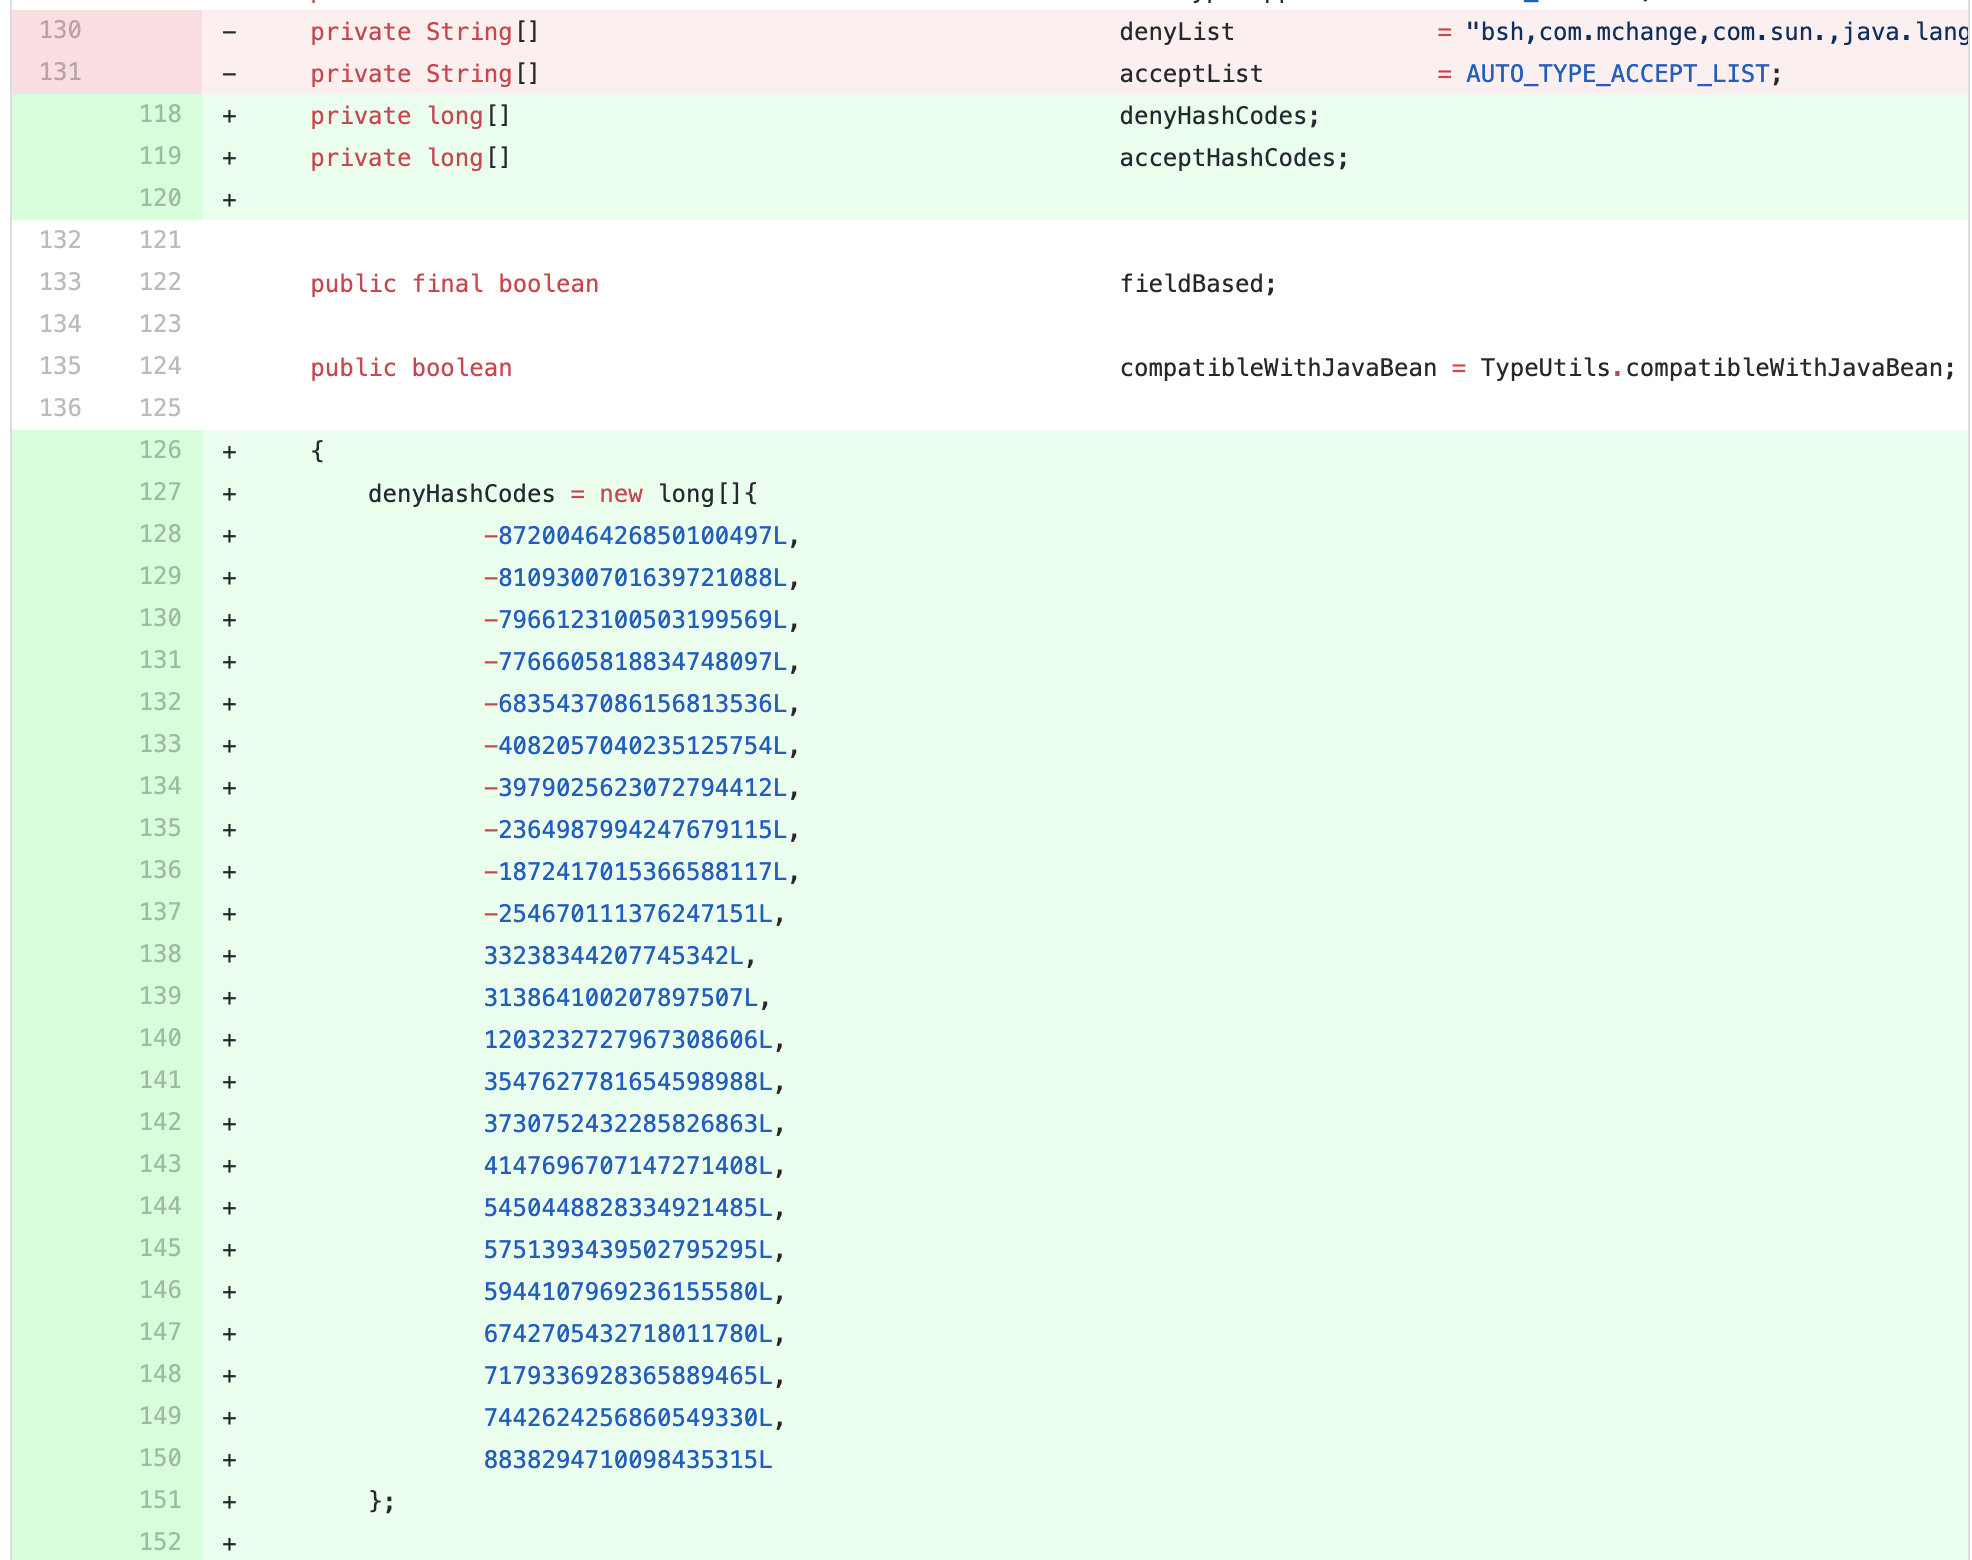This screenshot has width=1972, height=1560.
Task: Click the 'new' keyword in denyHashCodes assignment
Action: click(x=620, y=494)
